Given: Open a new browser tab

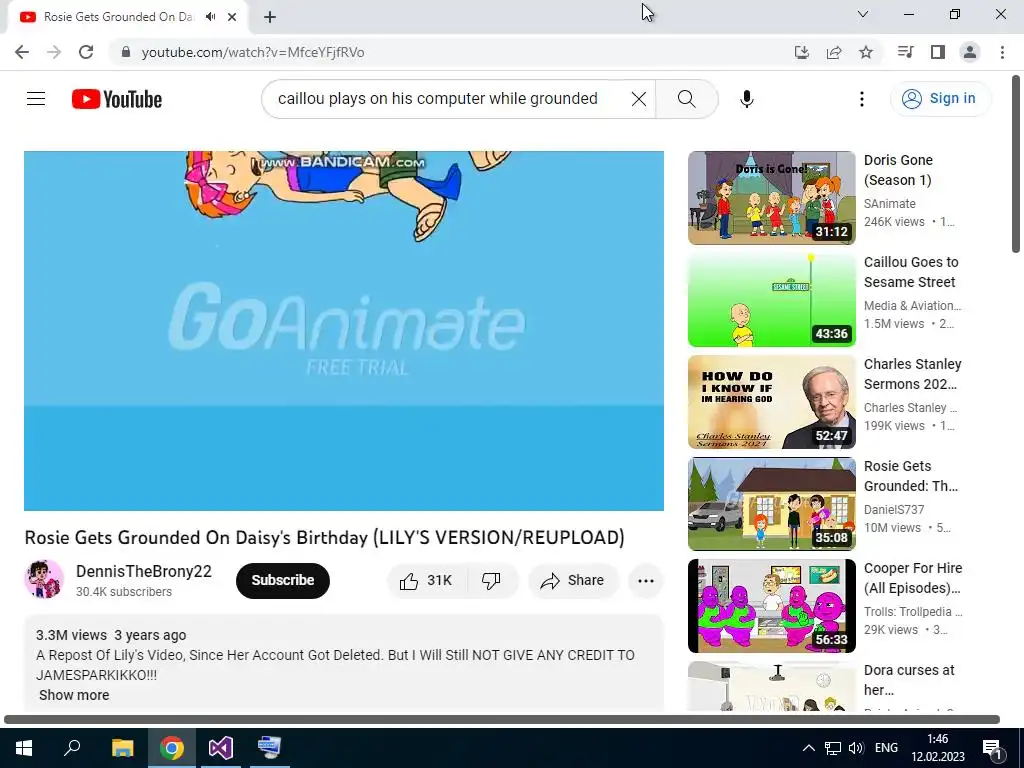Looking at the screenshot, I should point(270,17).
